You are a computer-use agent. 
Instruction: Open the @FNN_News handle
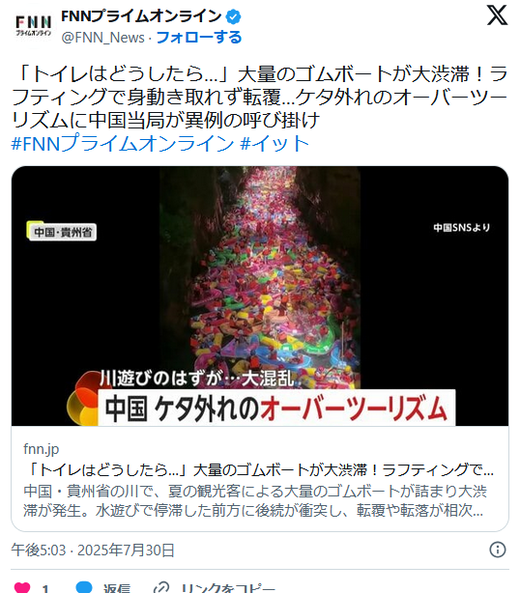coord(103,37)
